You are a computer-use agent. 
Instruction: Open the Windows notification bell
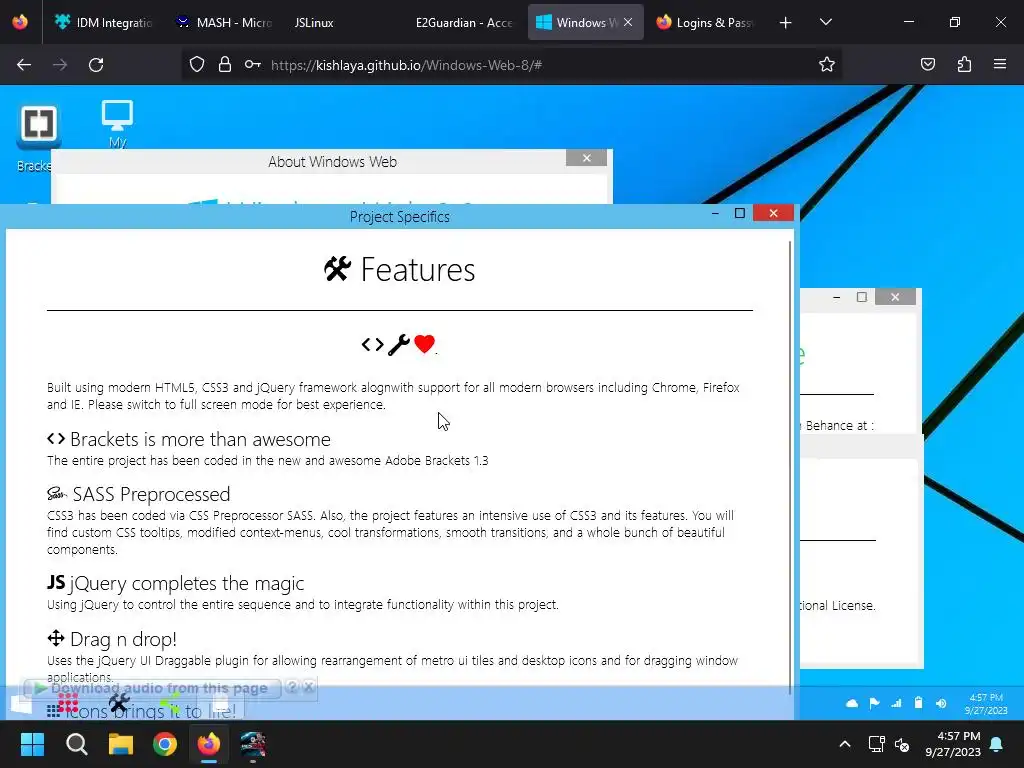point(997,744)
